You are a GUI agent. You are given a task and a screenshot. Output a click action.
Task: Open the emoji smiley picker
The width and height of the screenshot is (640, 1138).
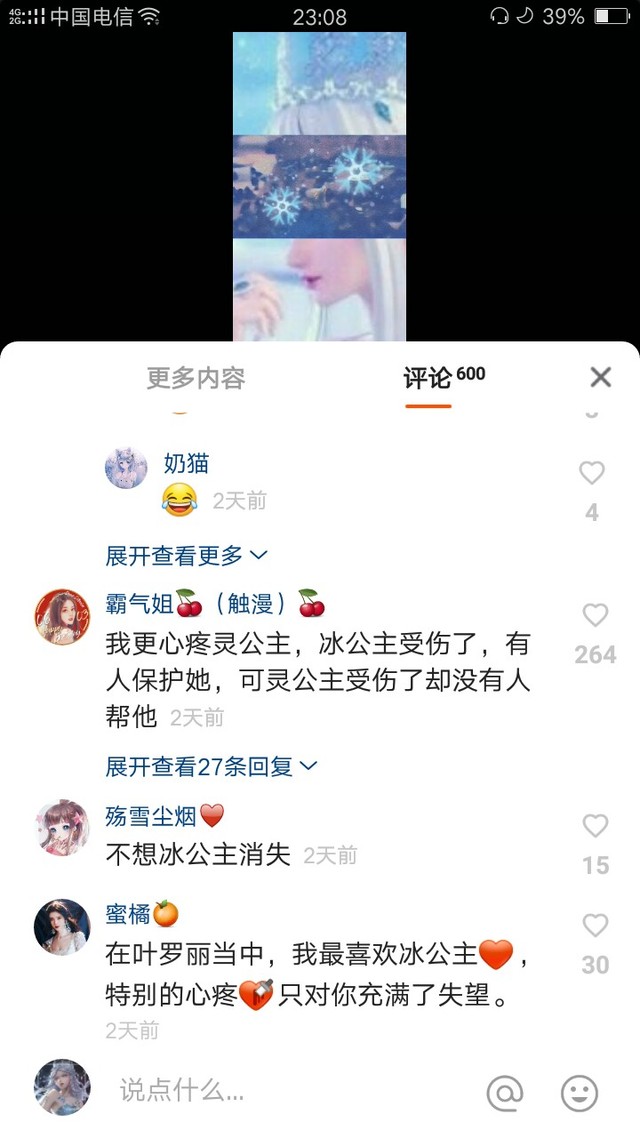(580, 1092)
